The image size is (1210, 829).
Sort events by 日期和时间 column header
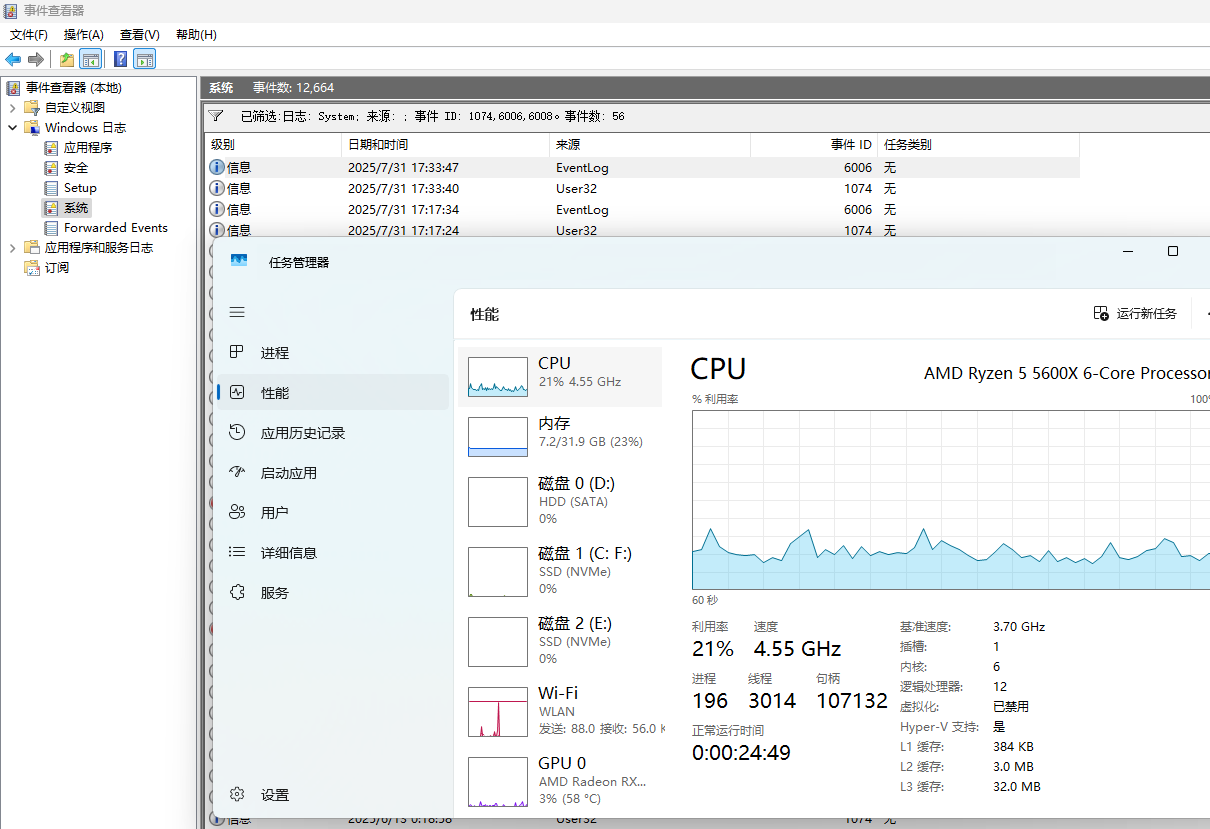pos(446,145)
